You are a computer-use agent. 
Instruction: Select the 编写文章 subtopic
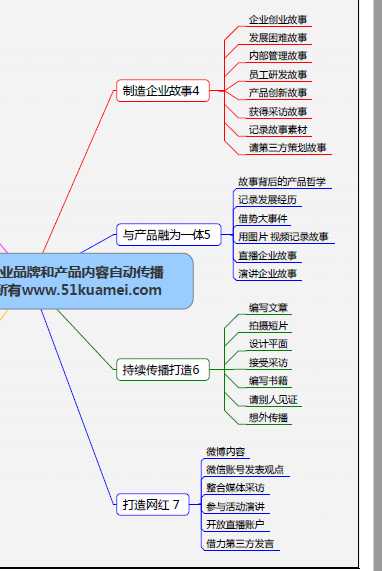point(268,308)
